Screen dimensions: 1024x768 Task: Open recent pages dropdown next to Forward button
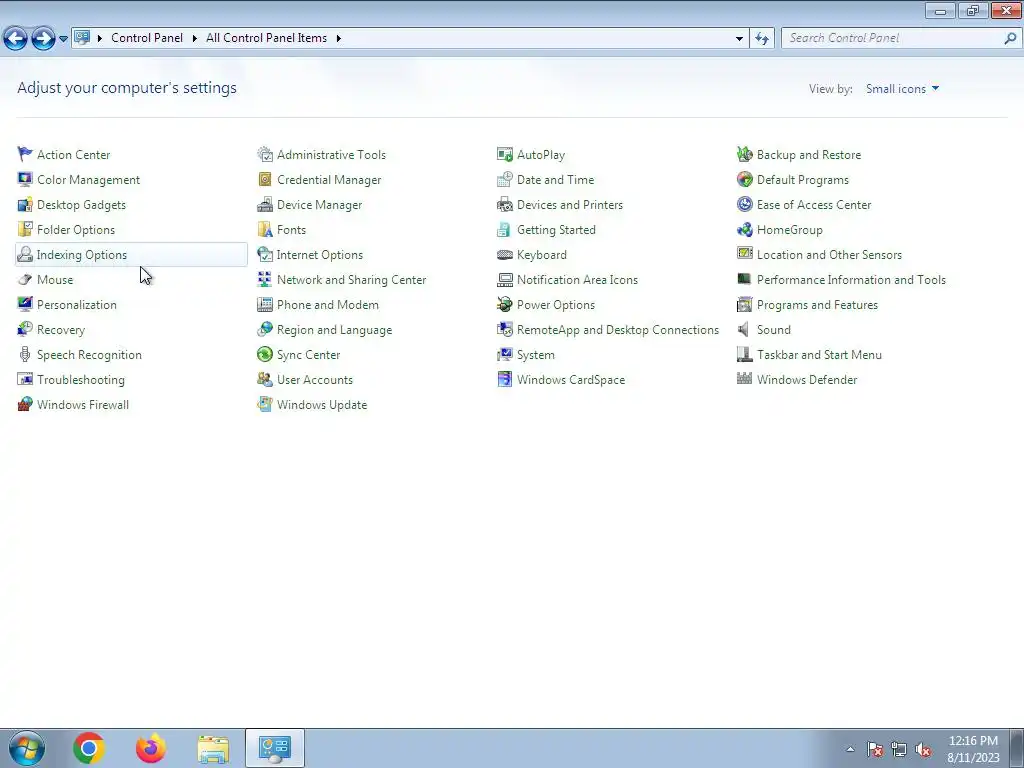[63, 39]
